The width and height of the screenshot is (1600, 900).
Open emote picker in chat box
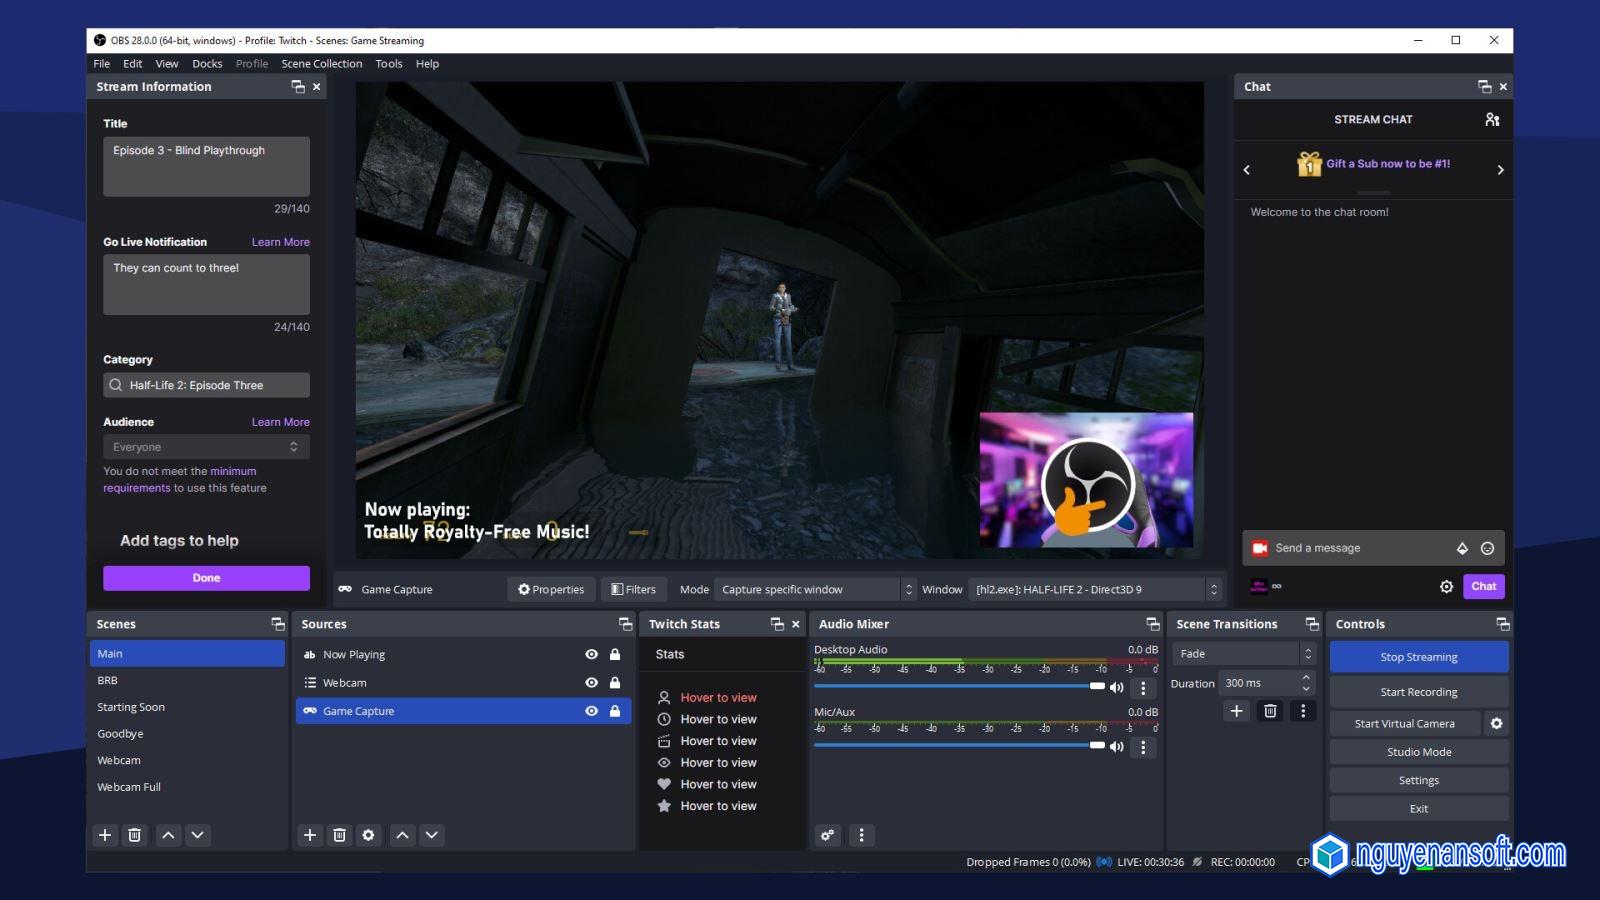(1487, 548)
